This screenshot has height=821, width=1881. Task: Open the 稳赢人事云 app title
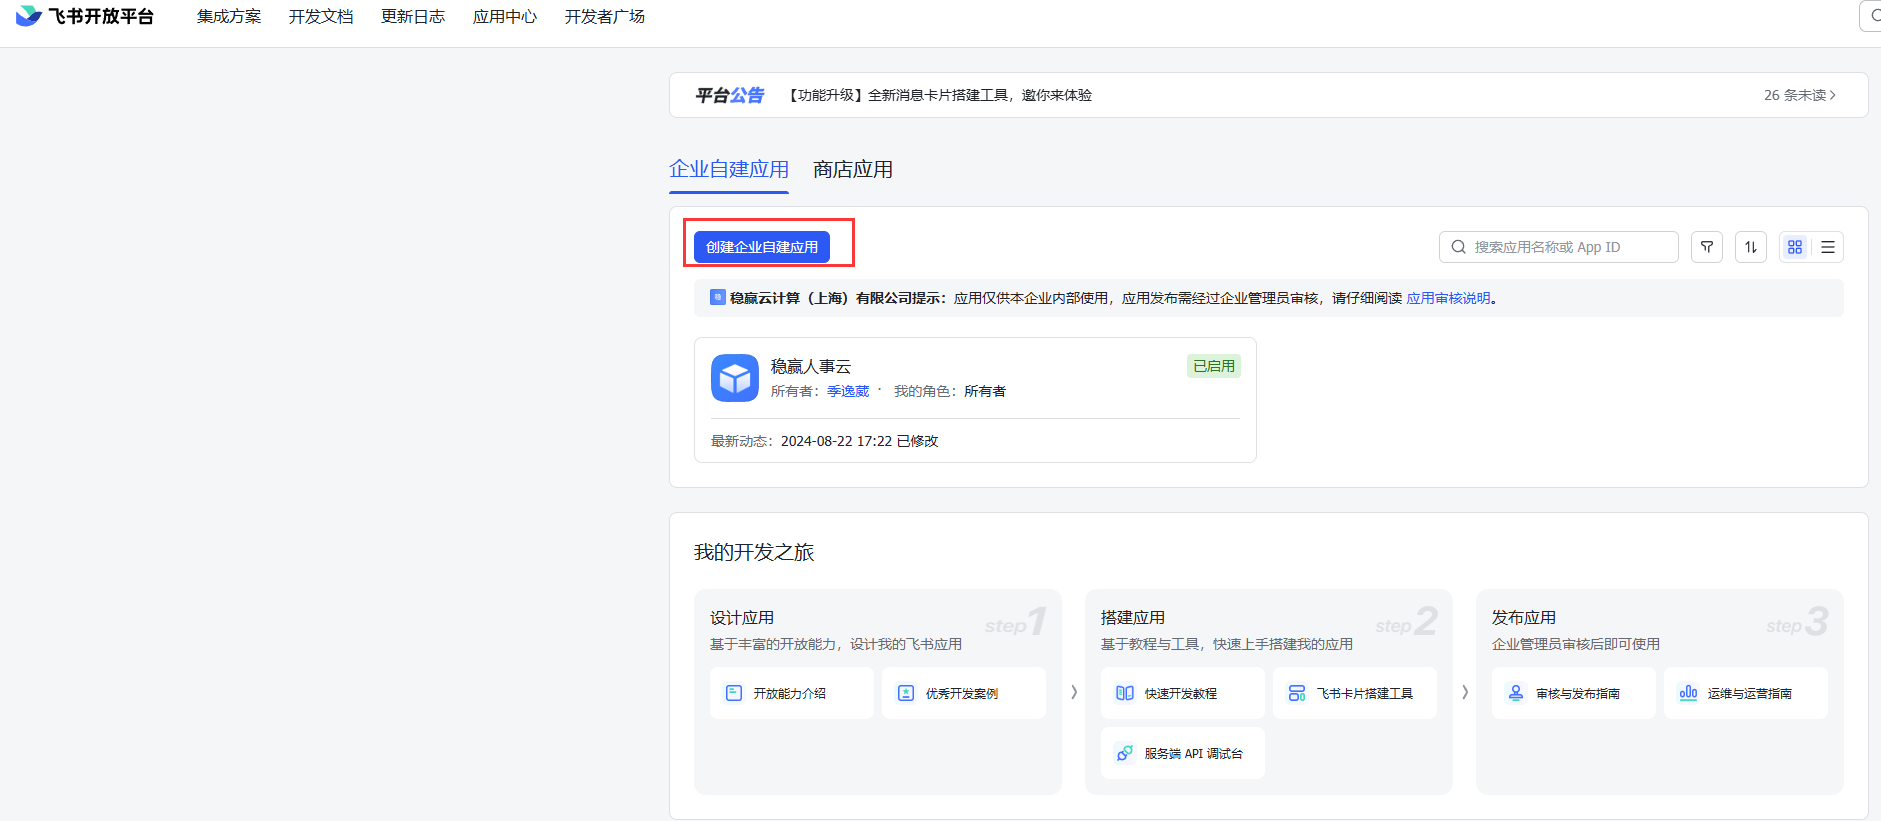pyautogui.click(x=811, y=366)
